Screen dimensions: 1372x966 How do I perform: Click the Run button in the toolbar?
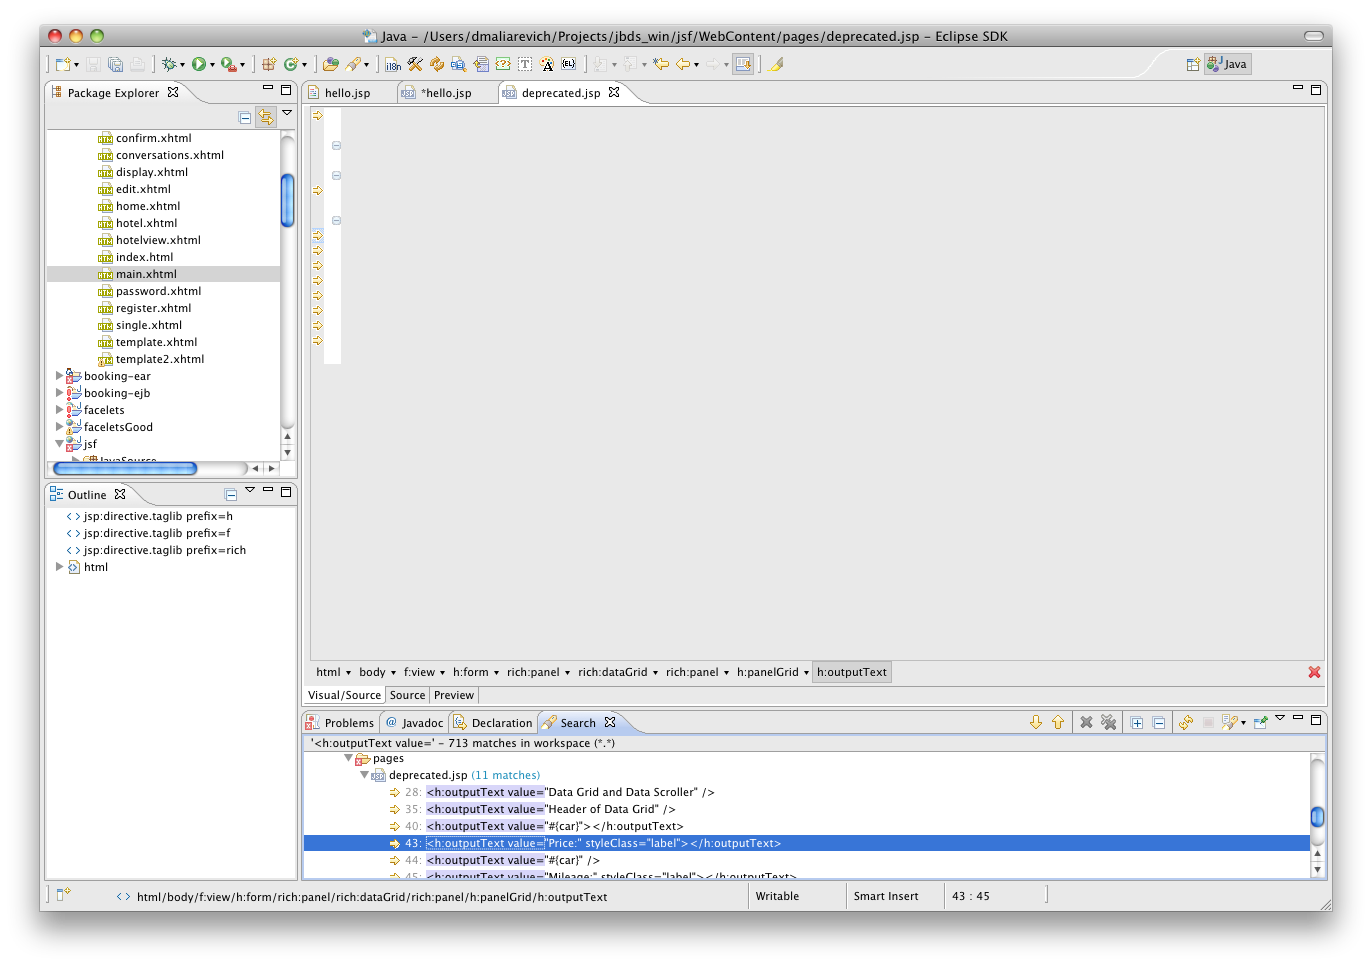pyautogui.click(x=199, y=64)
